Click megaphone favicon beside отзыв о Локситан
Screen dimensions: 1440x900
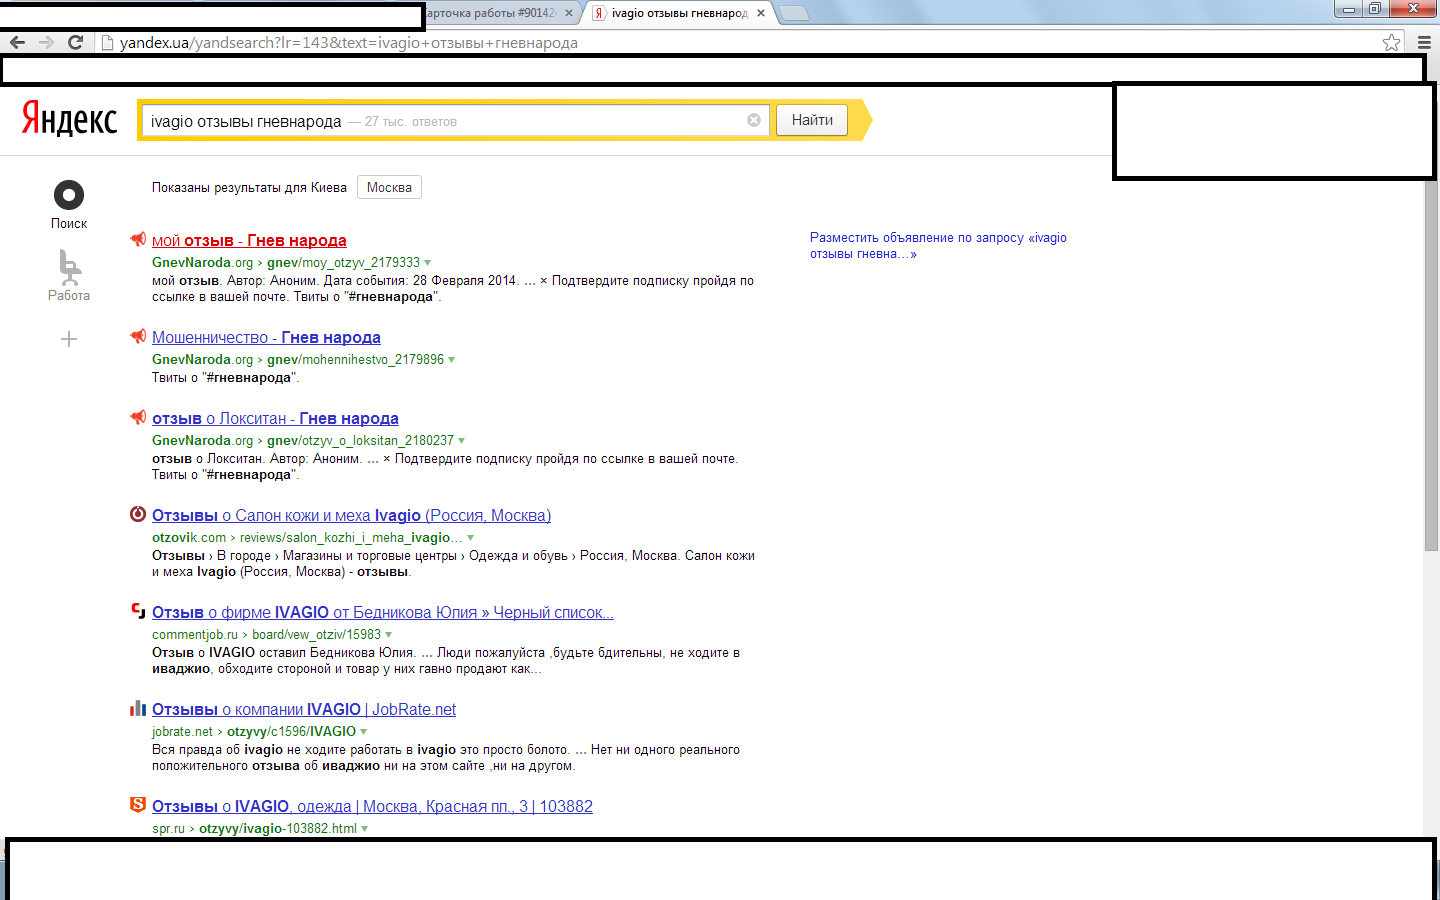pyautogui.click(x=138, y=417)
